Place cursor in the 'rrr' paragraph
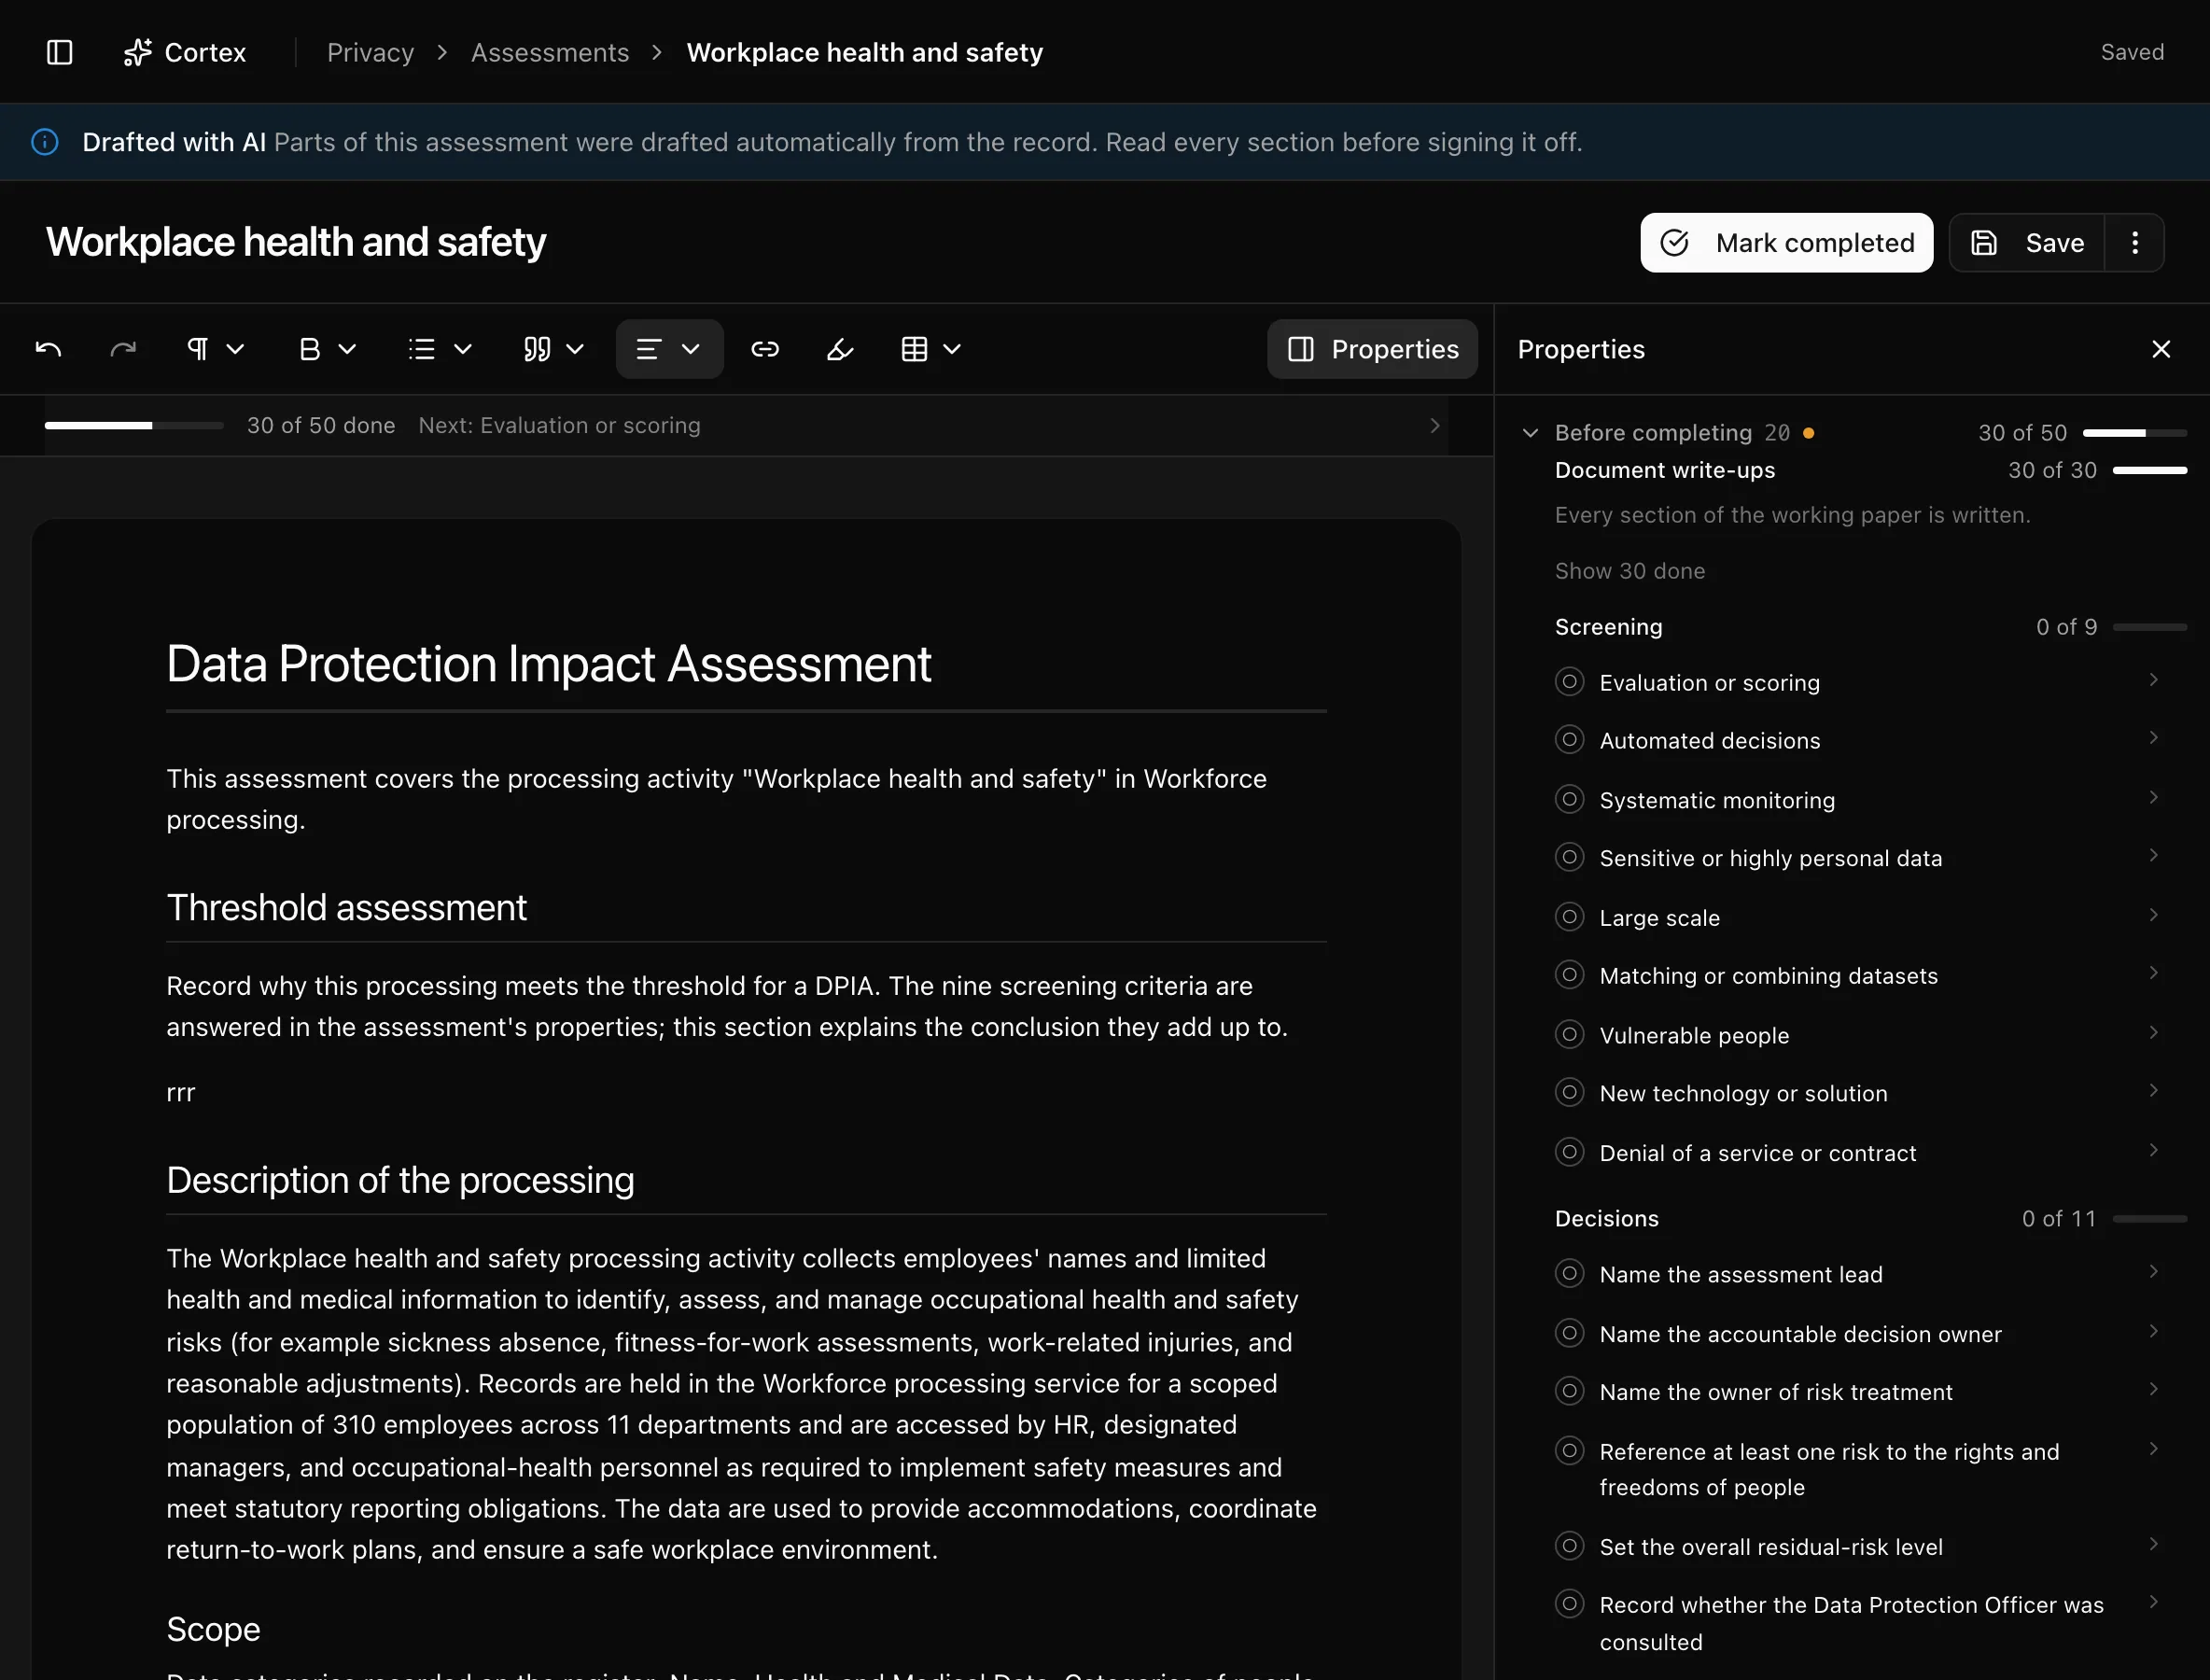This screenshot has height=1680, width=2210. click(x=181, y=1092)
